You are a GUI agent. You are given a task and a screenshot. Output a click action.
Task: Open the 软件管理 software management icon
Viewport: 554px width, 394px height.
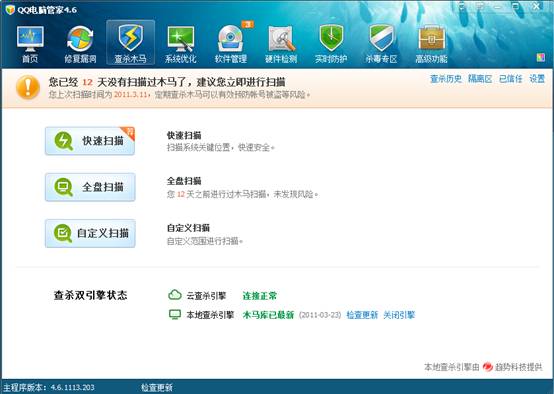click(231, 44)
